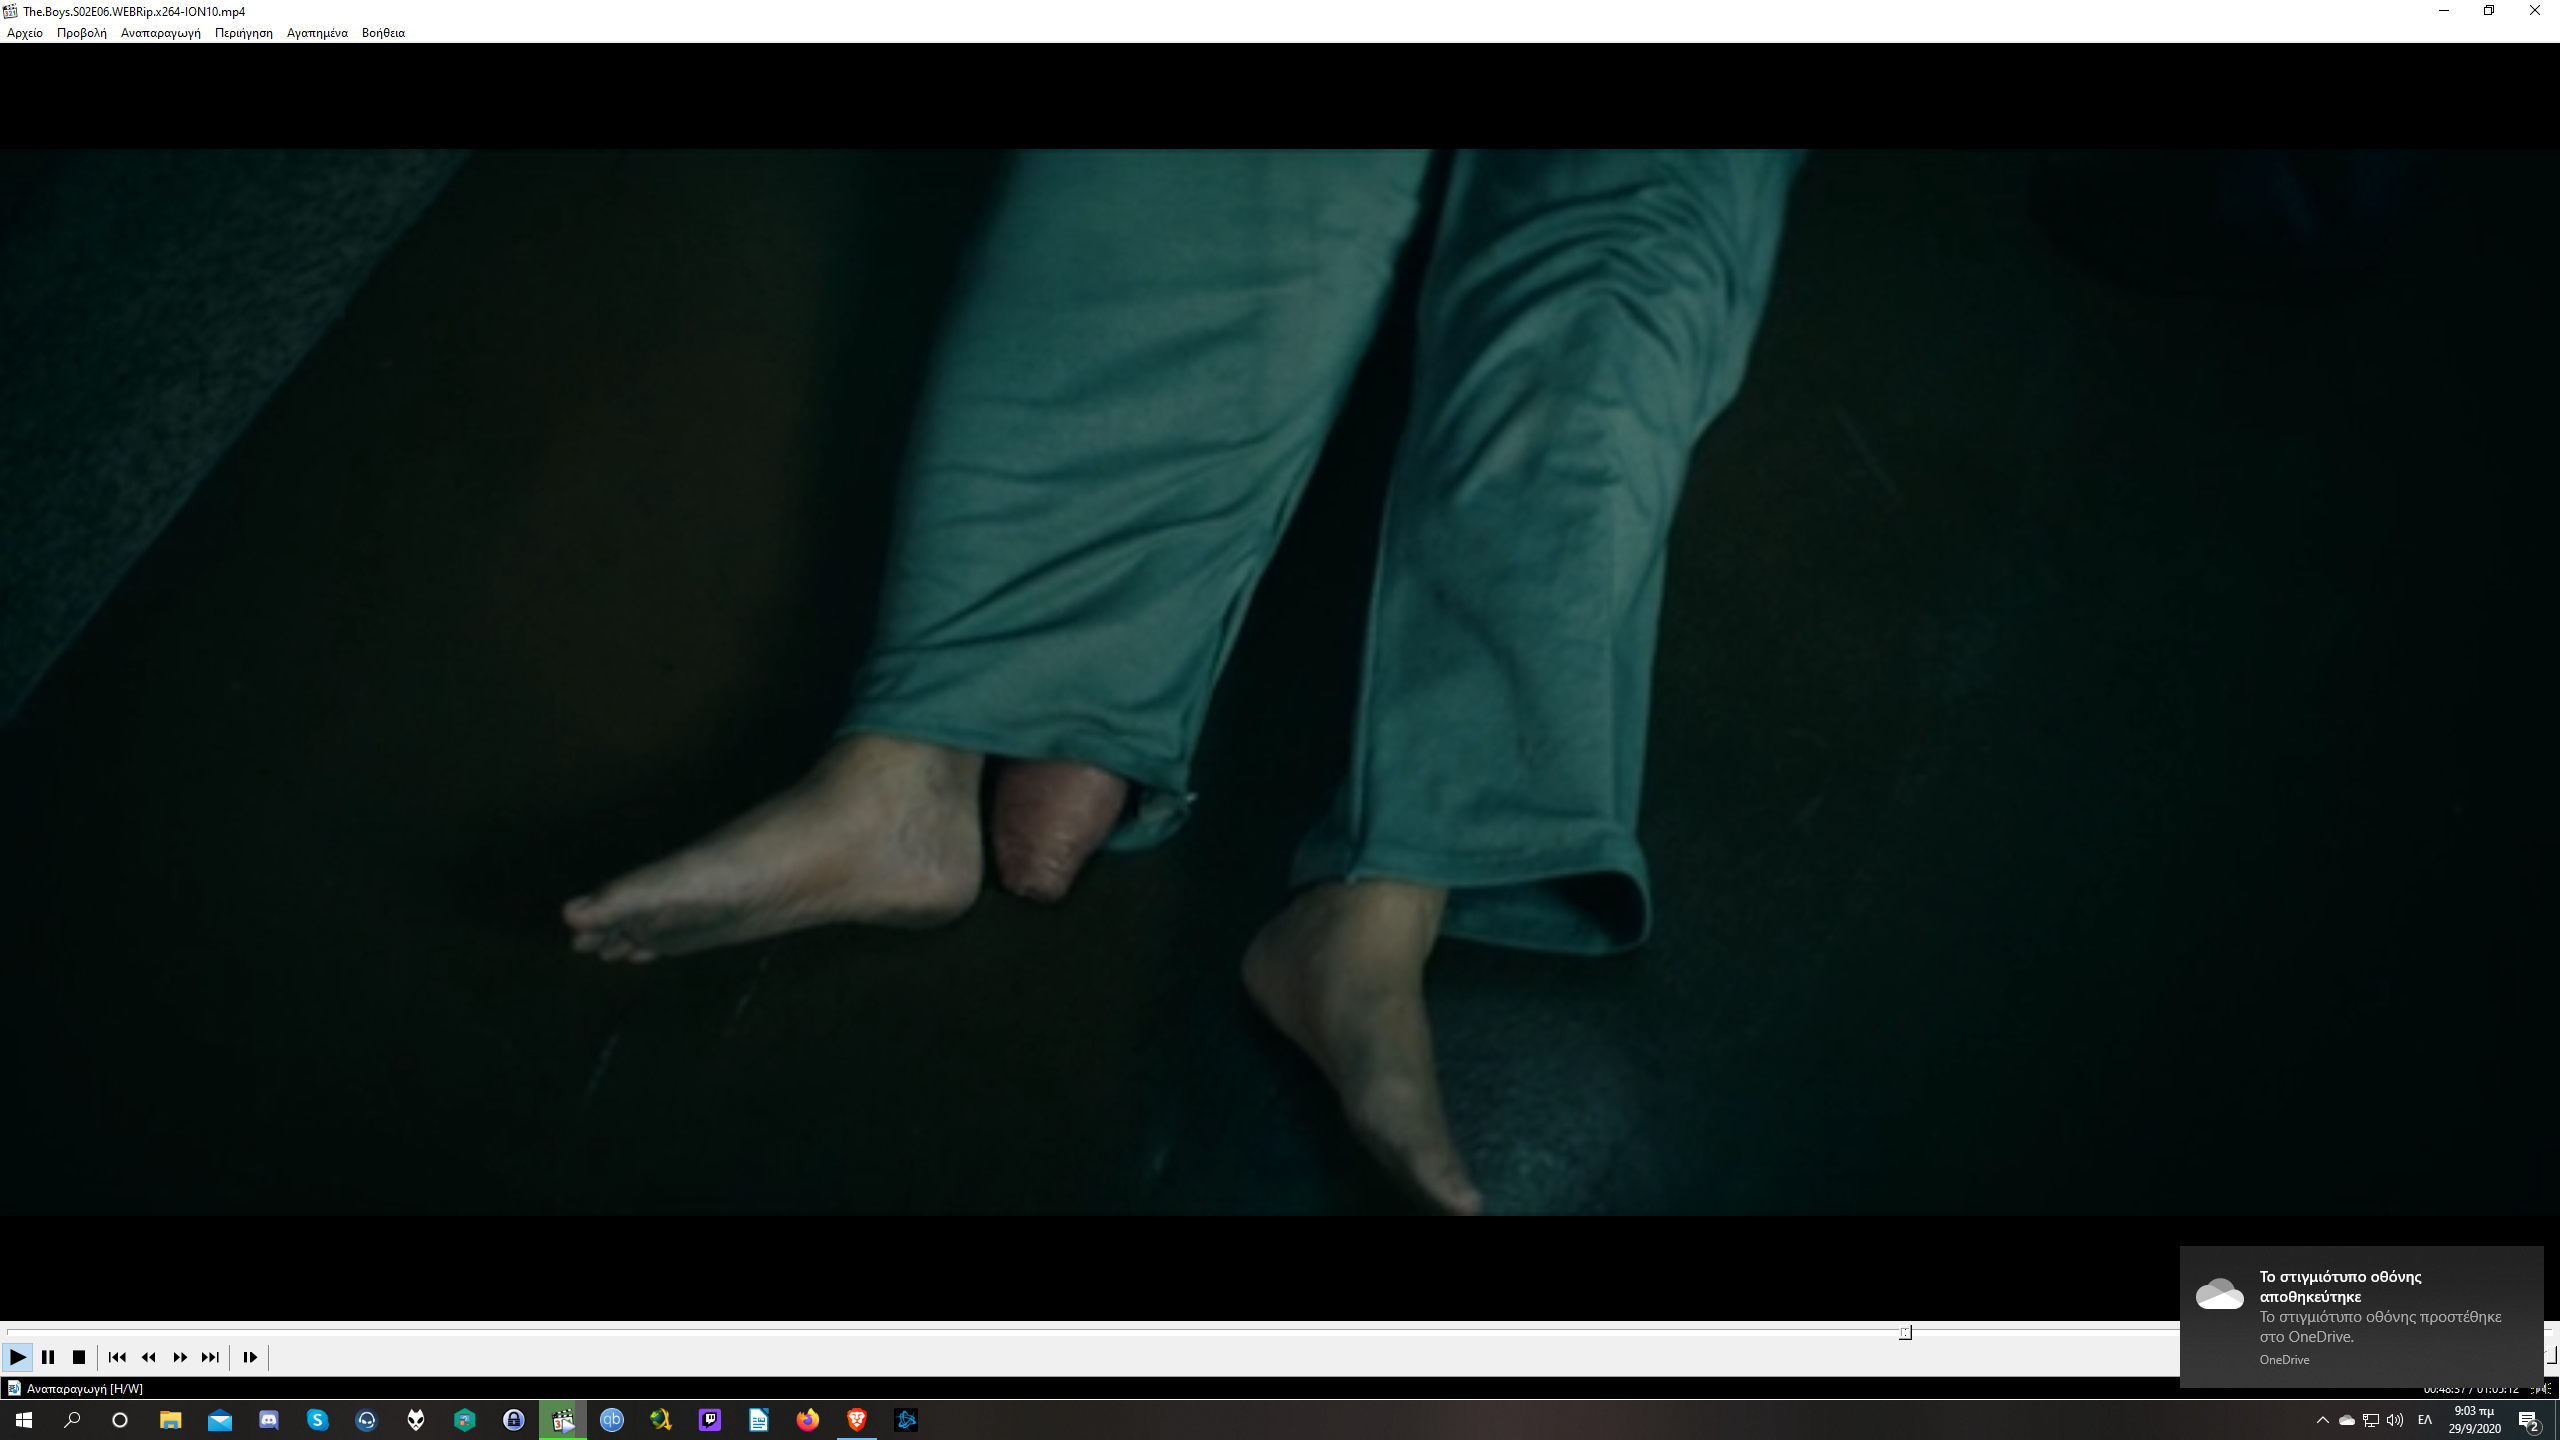The height and width of the screenshot is (1440, 2560).
Task: Pause the video playback
Action: pyautogui.click(x=48, y=1357)
